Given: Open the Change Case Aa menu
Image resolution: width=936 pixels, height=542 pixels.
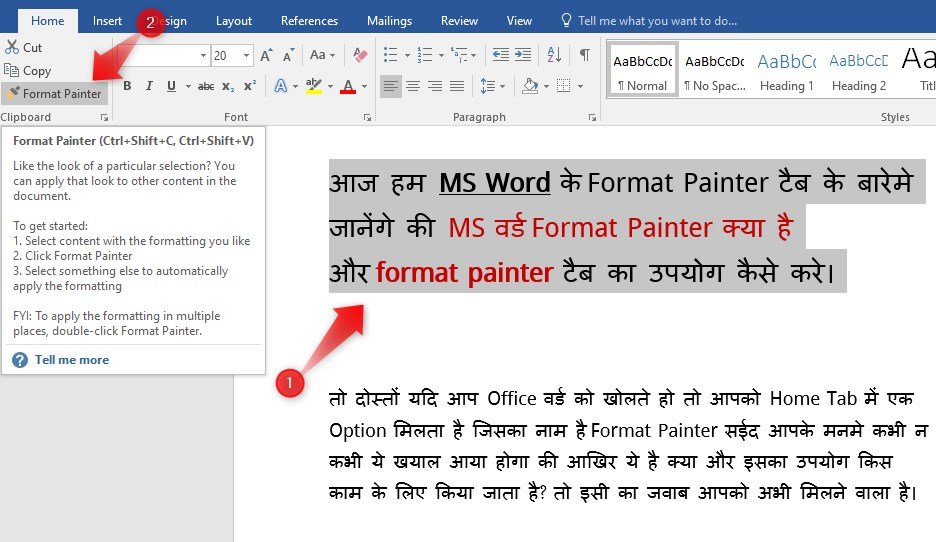Looking at the screenshot, I should tap(322, 56).
